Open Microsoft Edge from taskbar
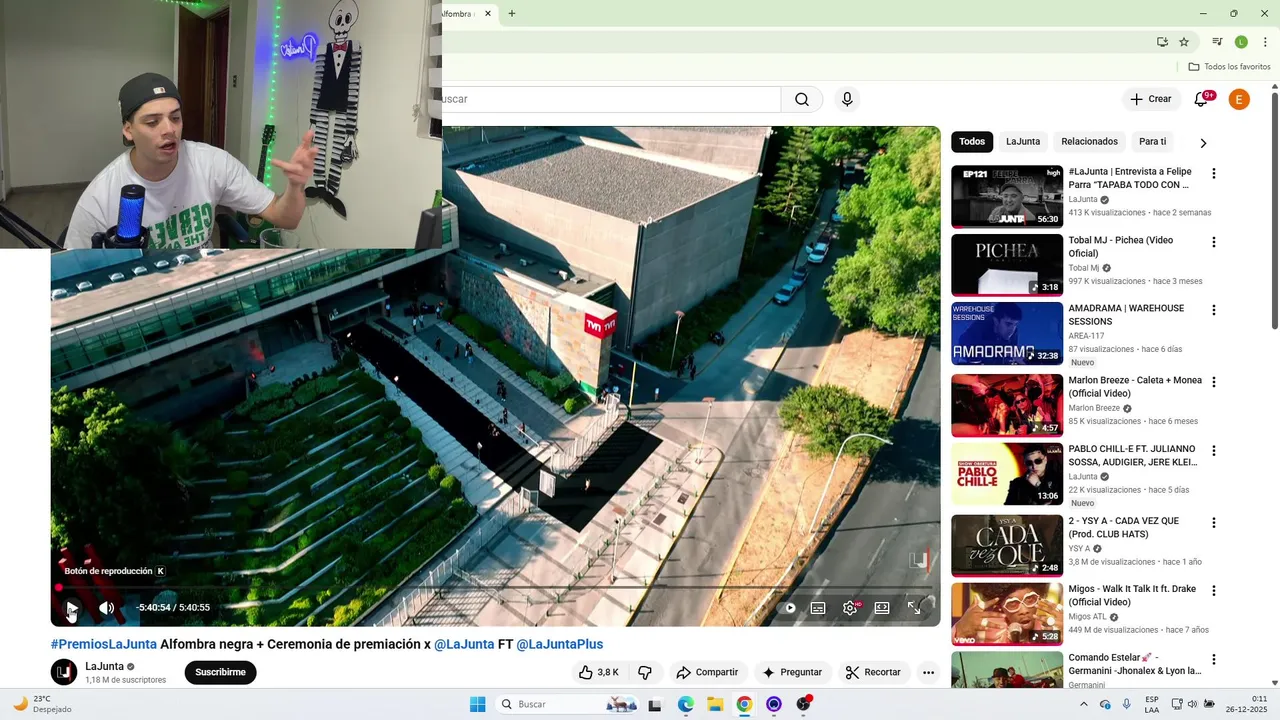 (685, 704)
